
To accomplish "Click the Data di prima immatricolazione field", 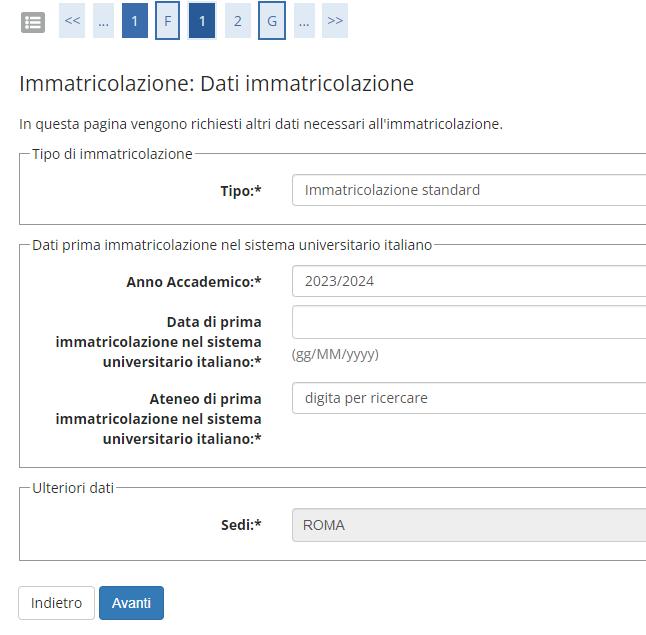I will click(468, 322).
